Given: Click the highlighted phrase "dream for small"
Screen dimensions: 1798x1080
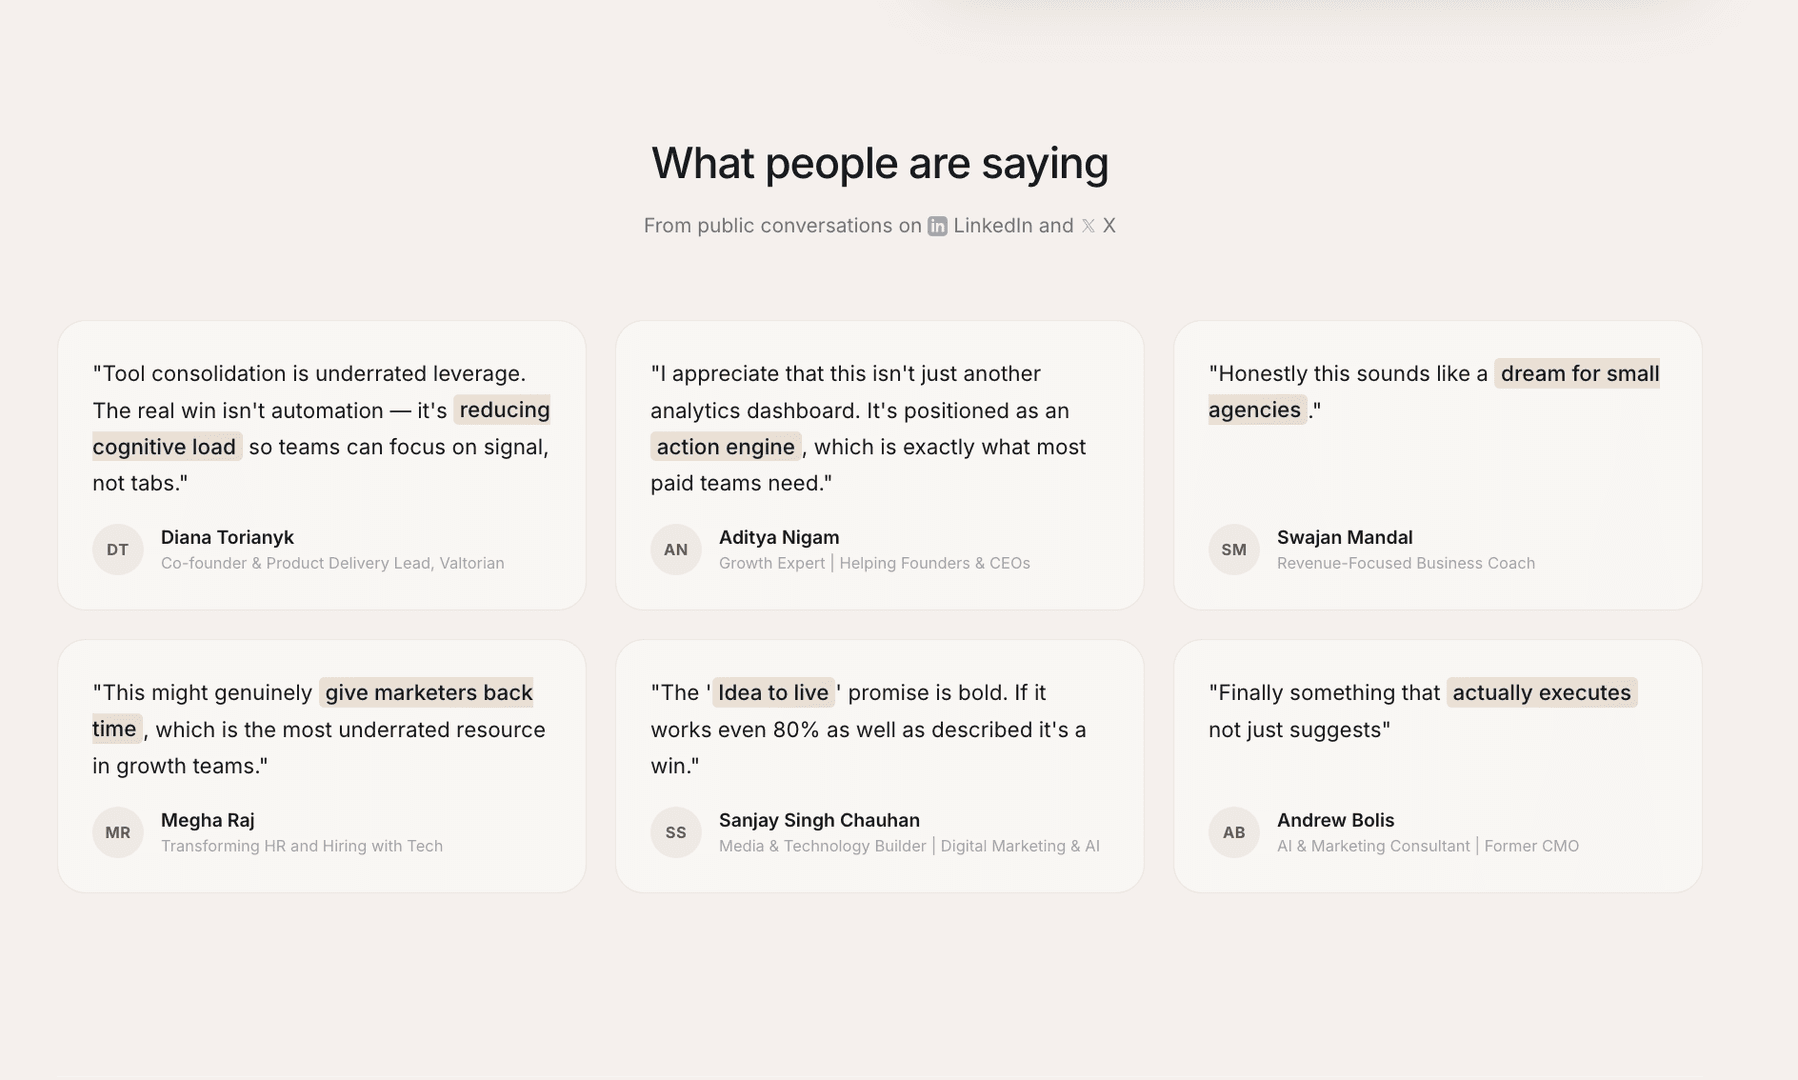Looking at the screenshot, I should tap(1579, 373).
